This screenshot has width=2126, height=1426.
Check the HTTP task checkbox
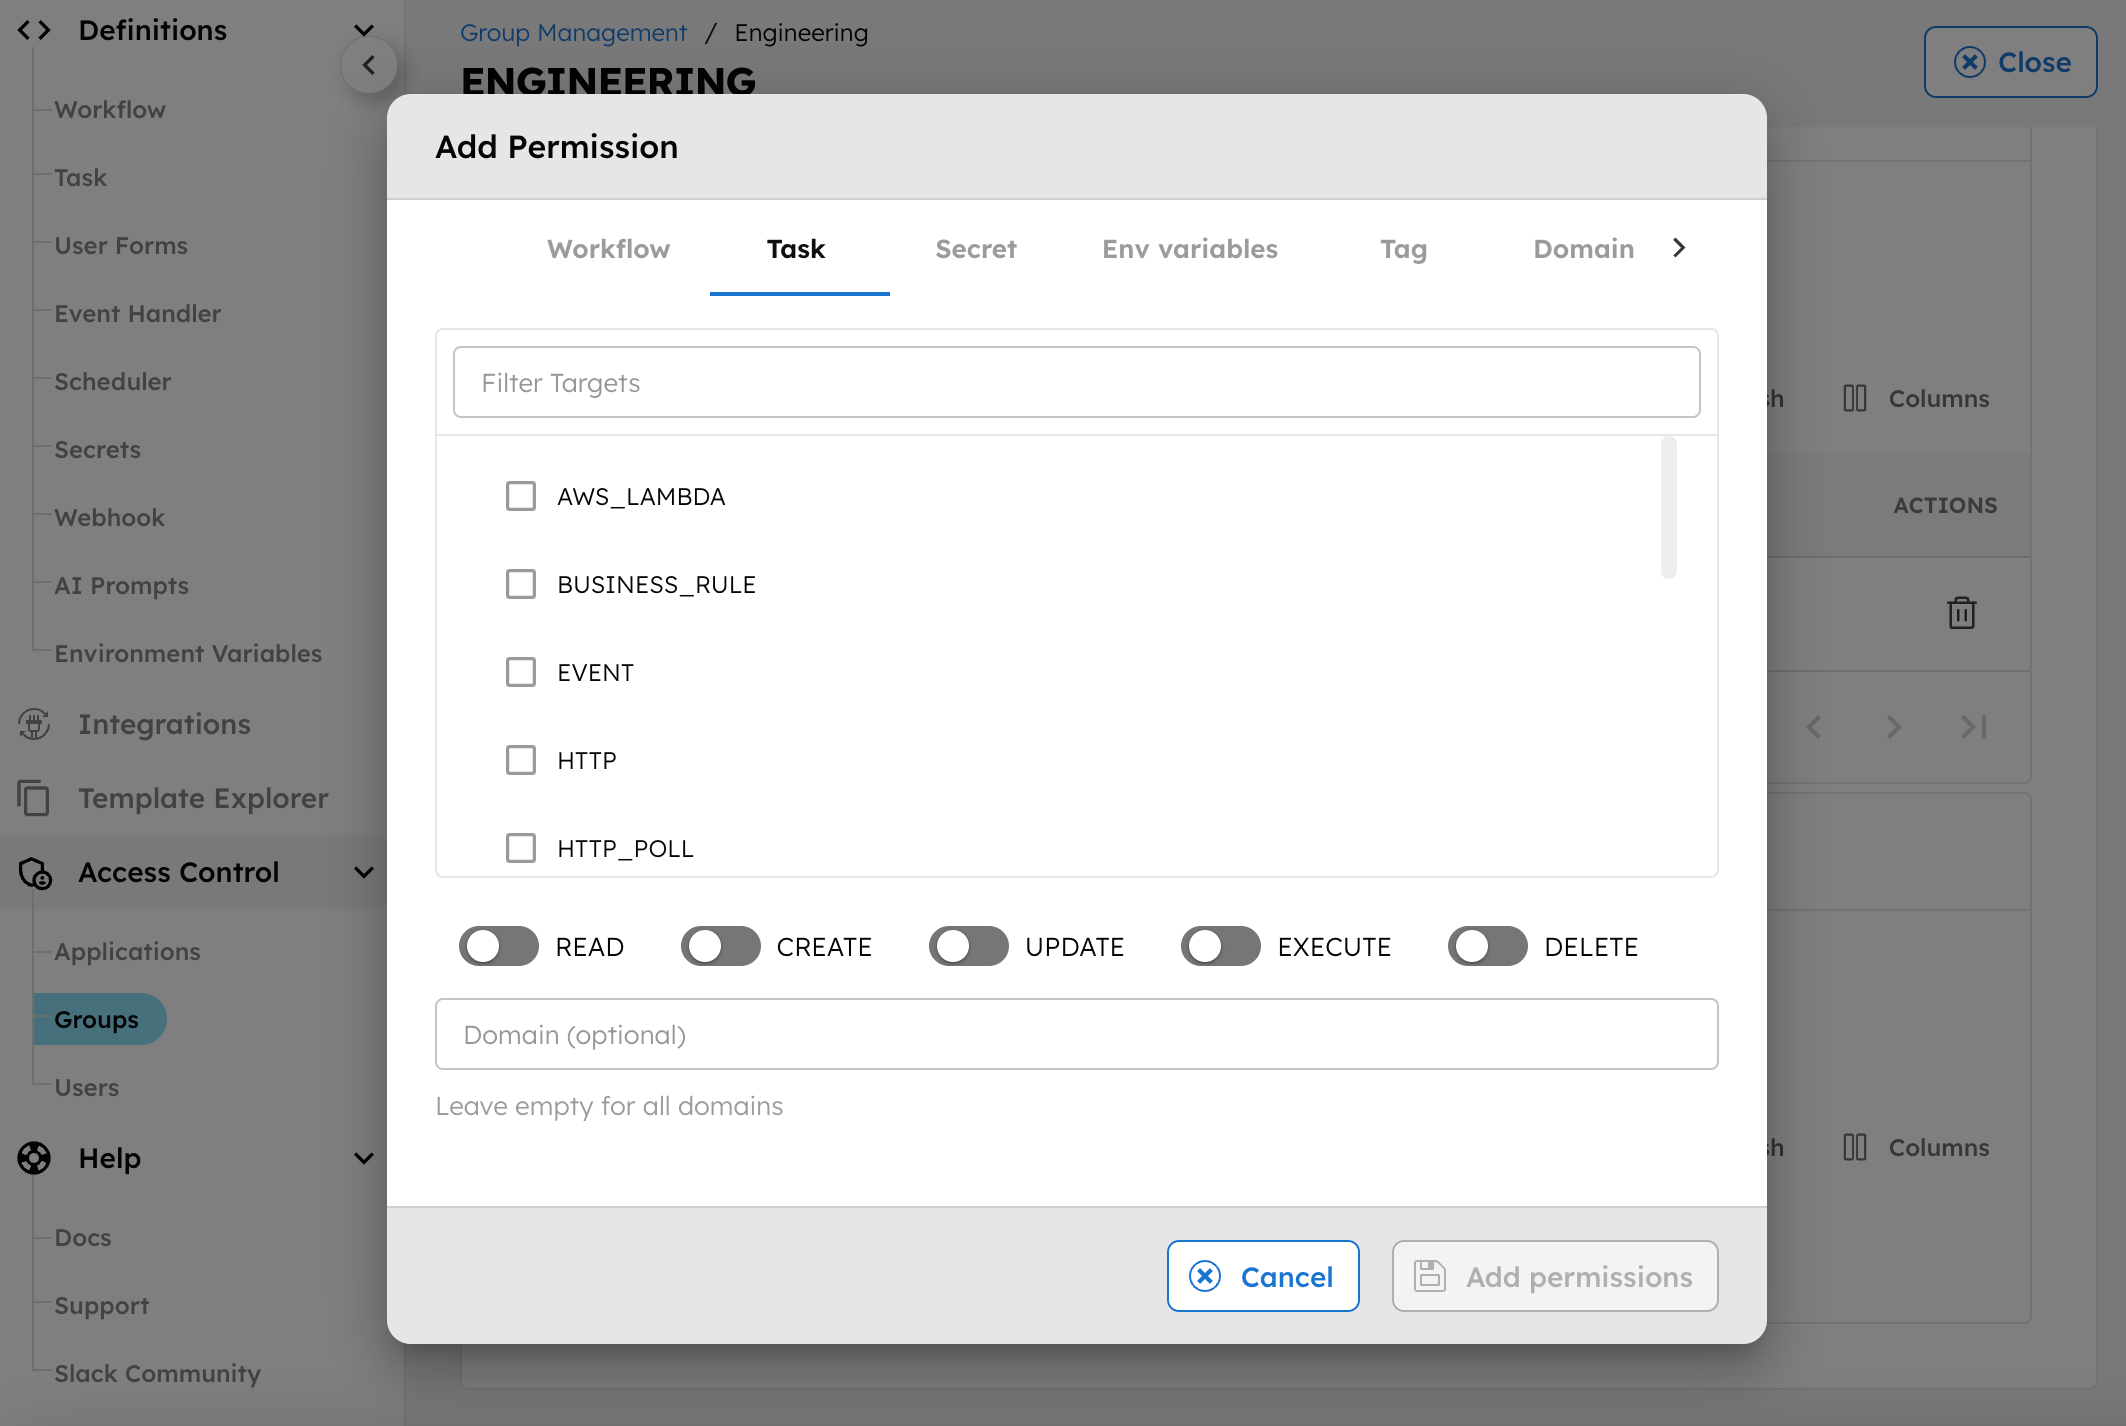pyautogui.click(x=522, y=759)
